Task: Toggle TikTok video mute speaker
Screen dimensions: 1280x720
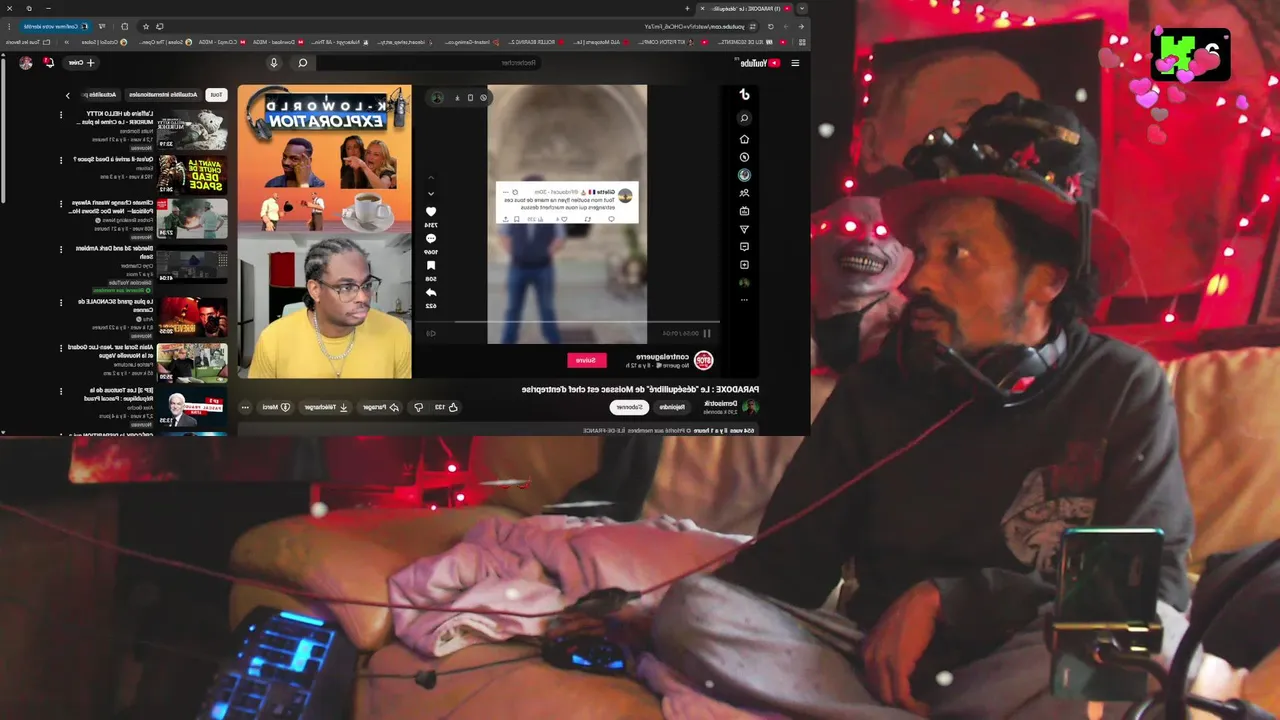Action: [x=431, y=334]
